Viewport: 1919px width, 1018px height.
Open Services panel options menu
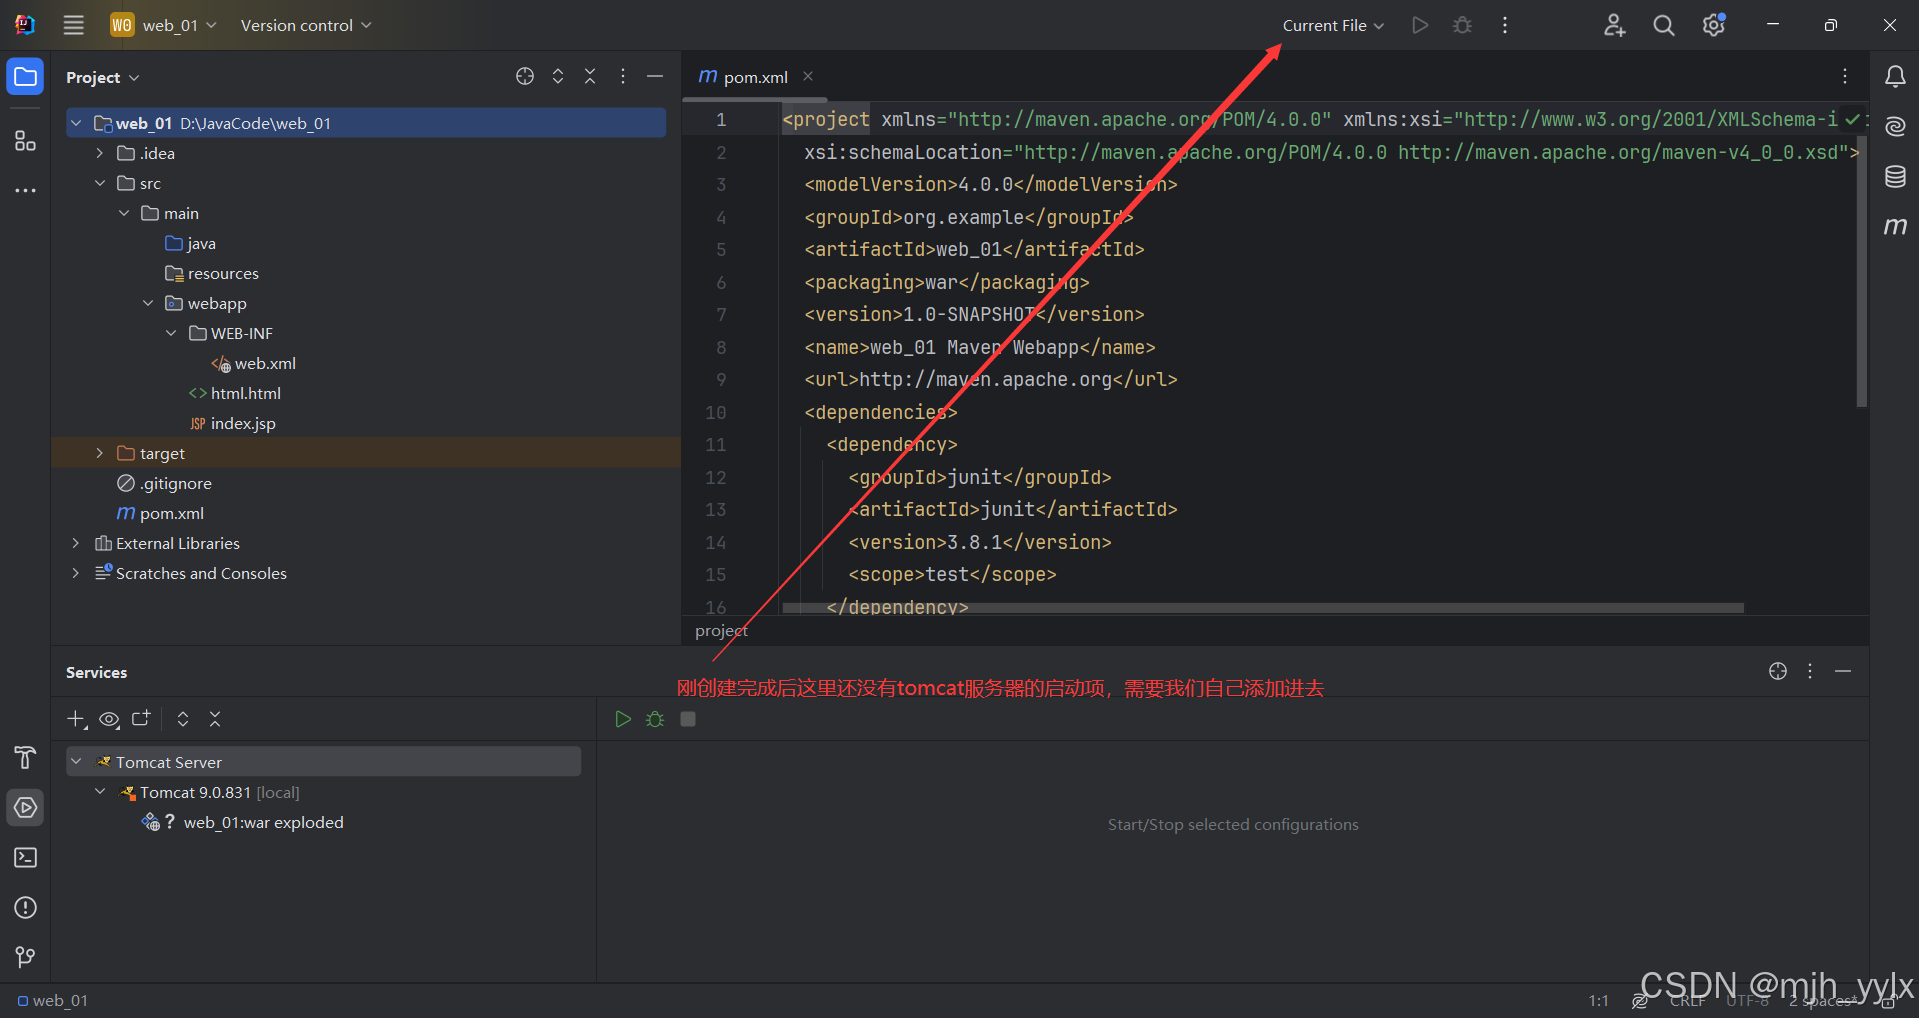[1810, 671]
